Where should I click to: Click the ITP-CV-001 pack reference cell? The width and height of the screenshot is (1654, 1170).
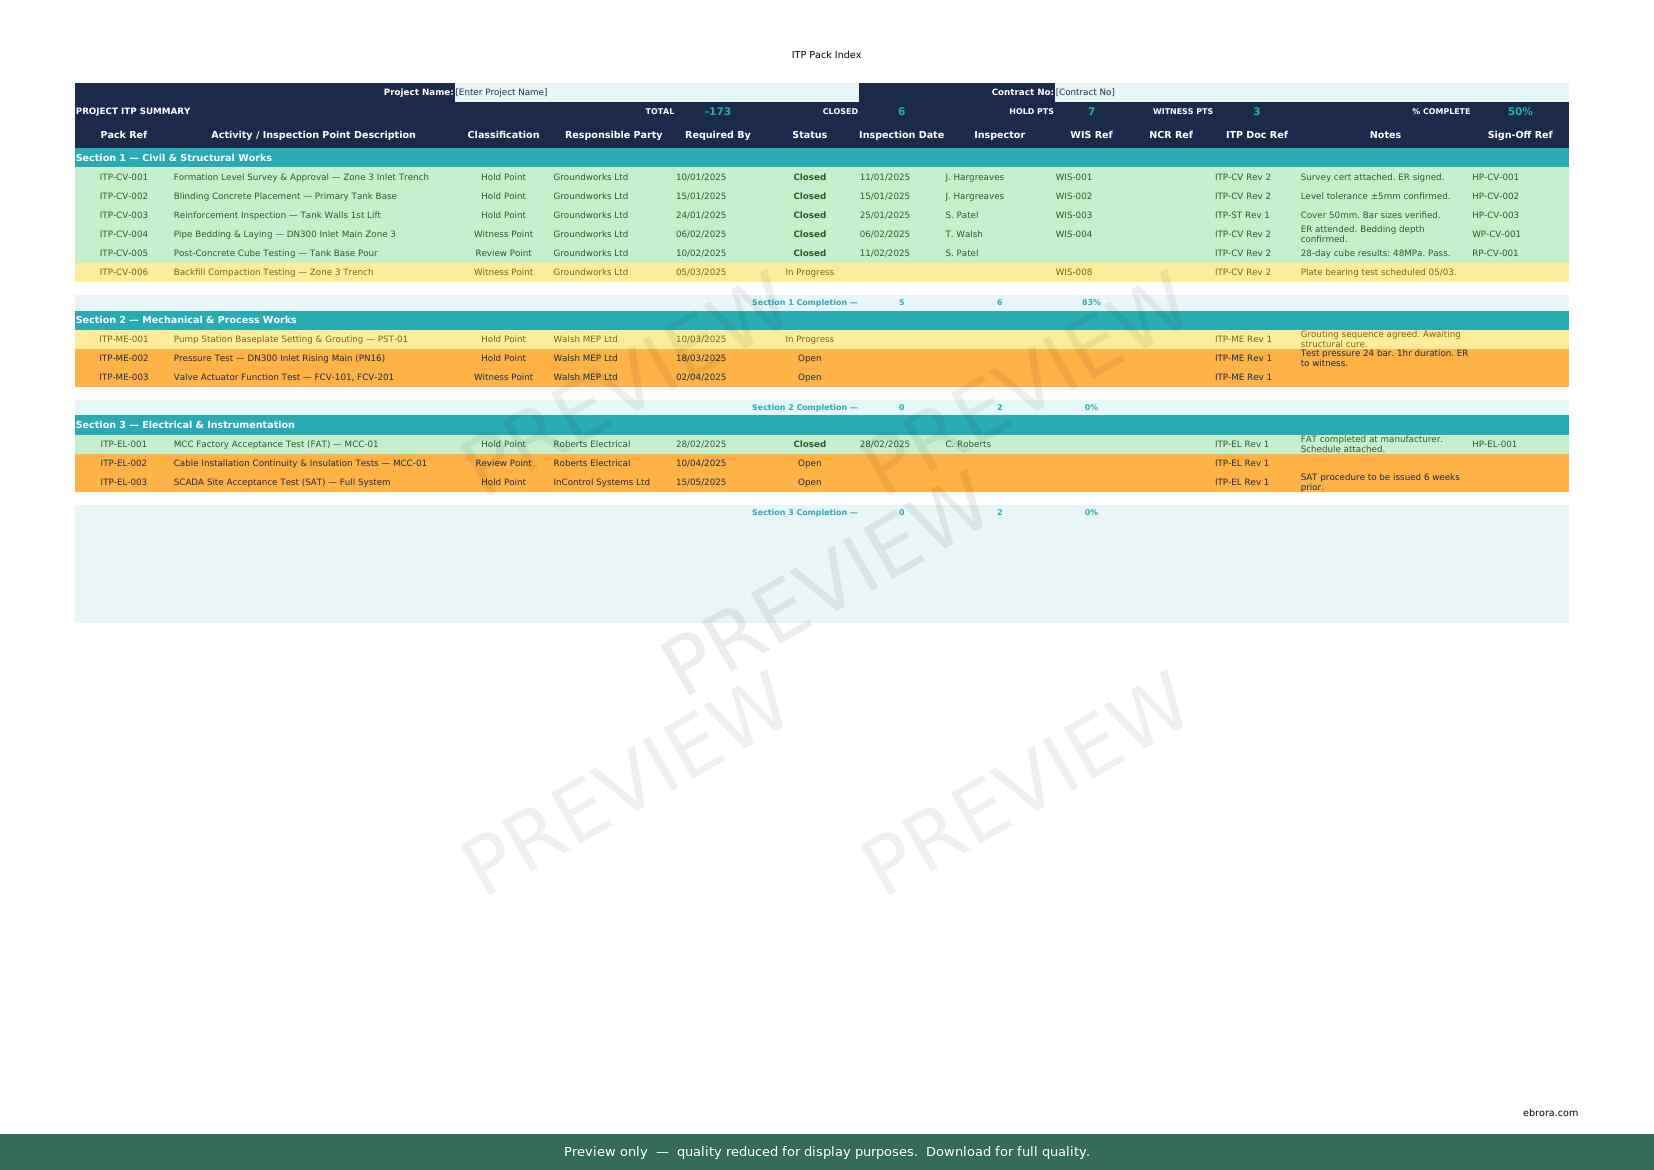click(124, 177)
